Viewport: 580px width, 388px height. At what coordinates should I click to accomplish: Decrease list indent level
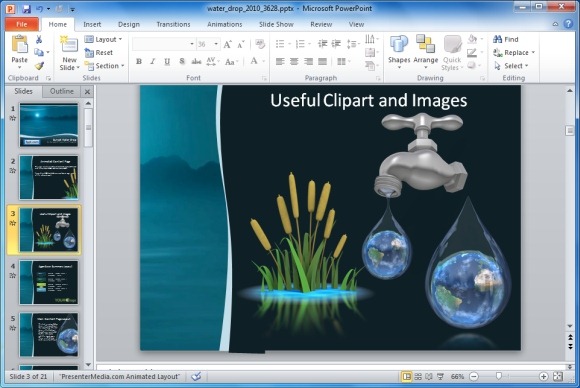click(x=322, y=44)
